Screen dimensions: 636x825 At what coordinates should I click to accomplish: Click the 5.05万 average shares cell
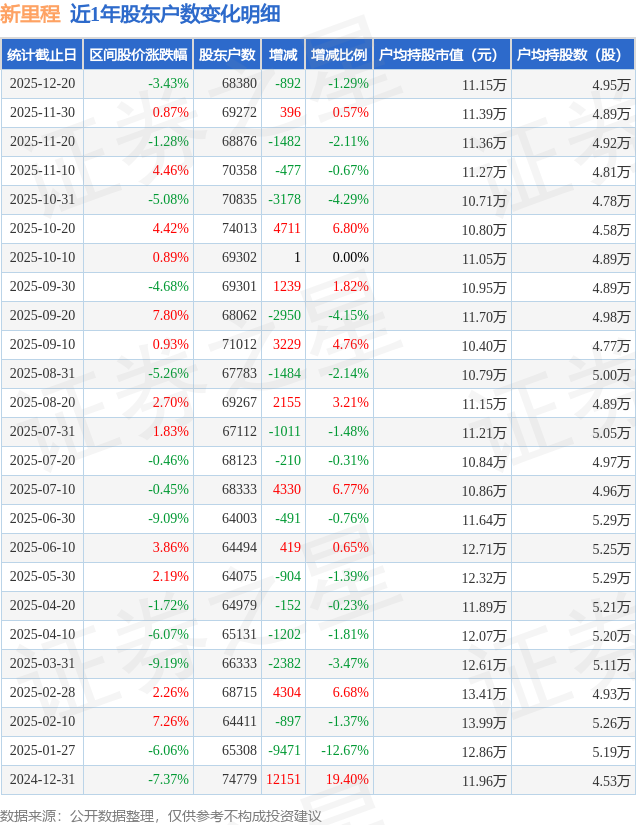[x=611, y=432]
